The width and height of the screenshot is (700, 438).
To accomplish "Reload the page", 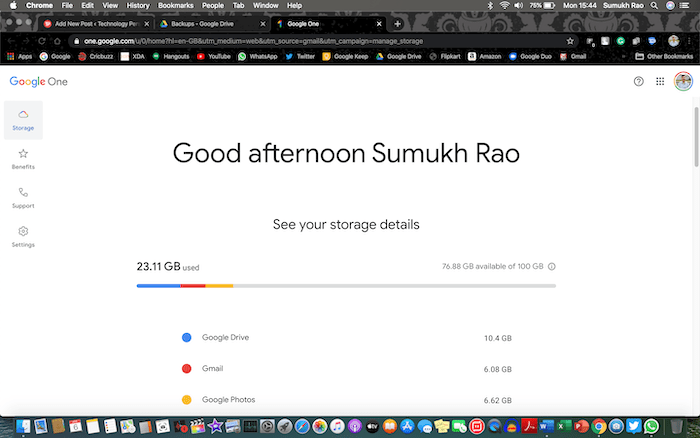I will [42, 41].
